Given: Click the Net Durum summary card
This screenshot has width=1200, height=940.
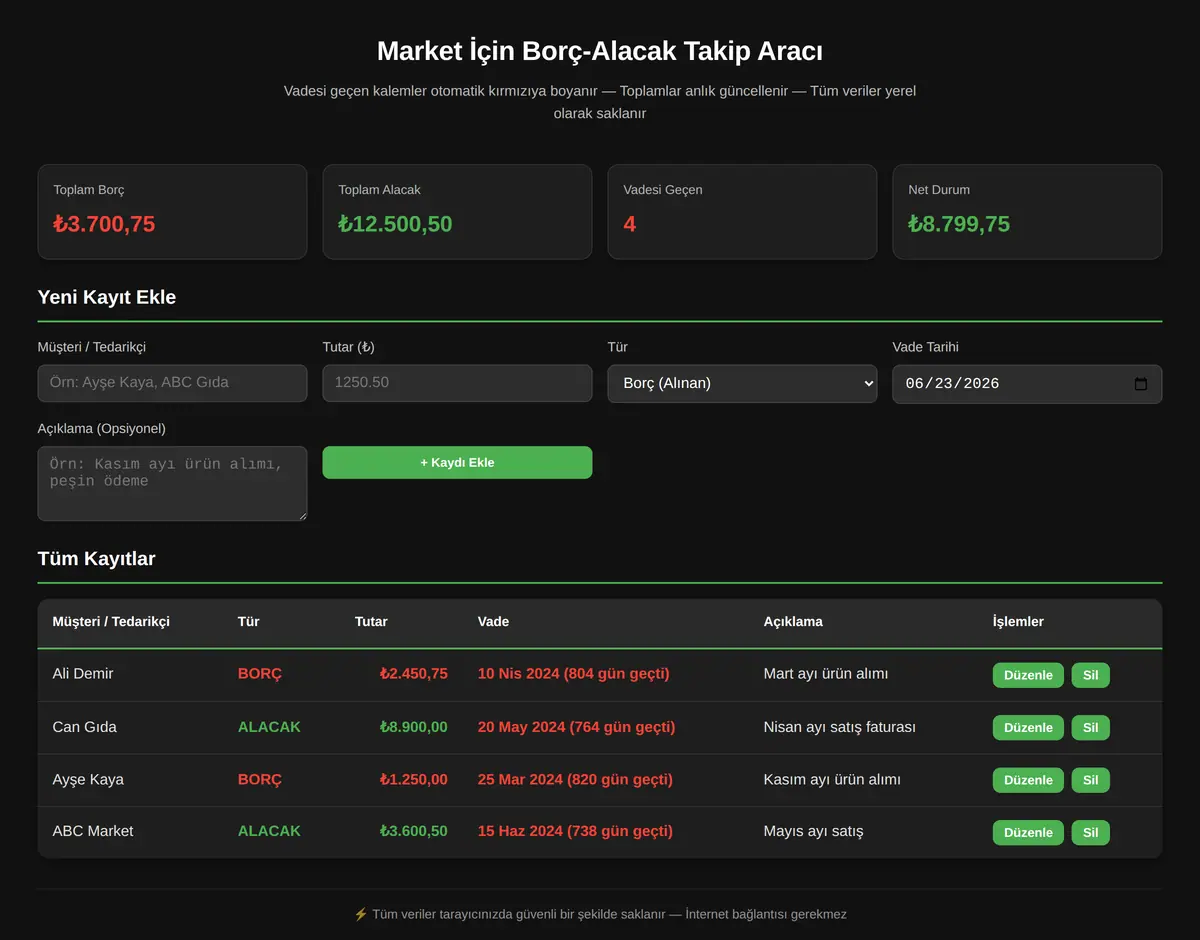Looking at the screenshot, I should (1027, 212).
